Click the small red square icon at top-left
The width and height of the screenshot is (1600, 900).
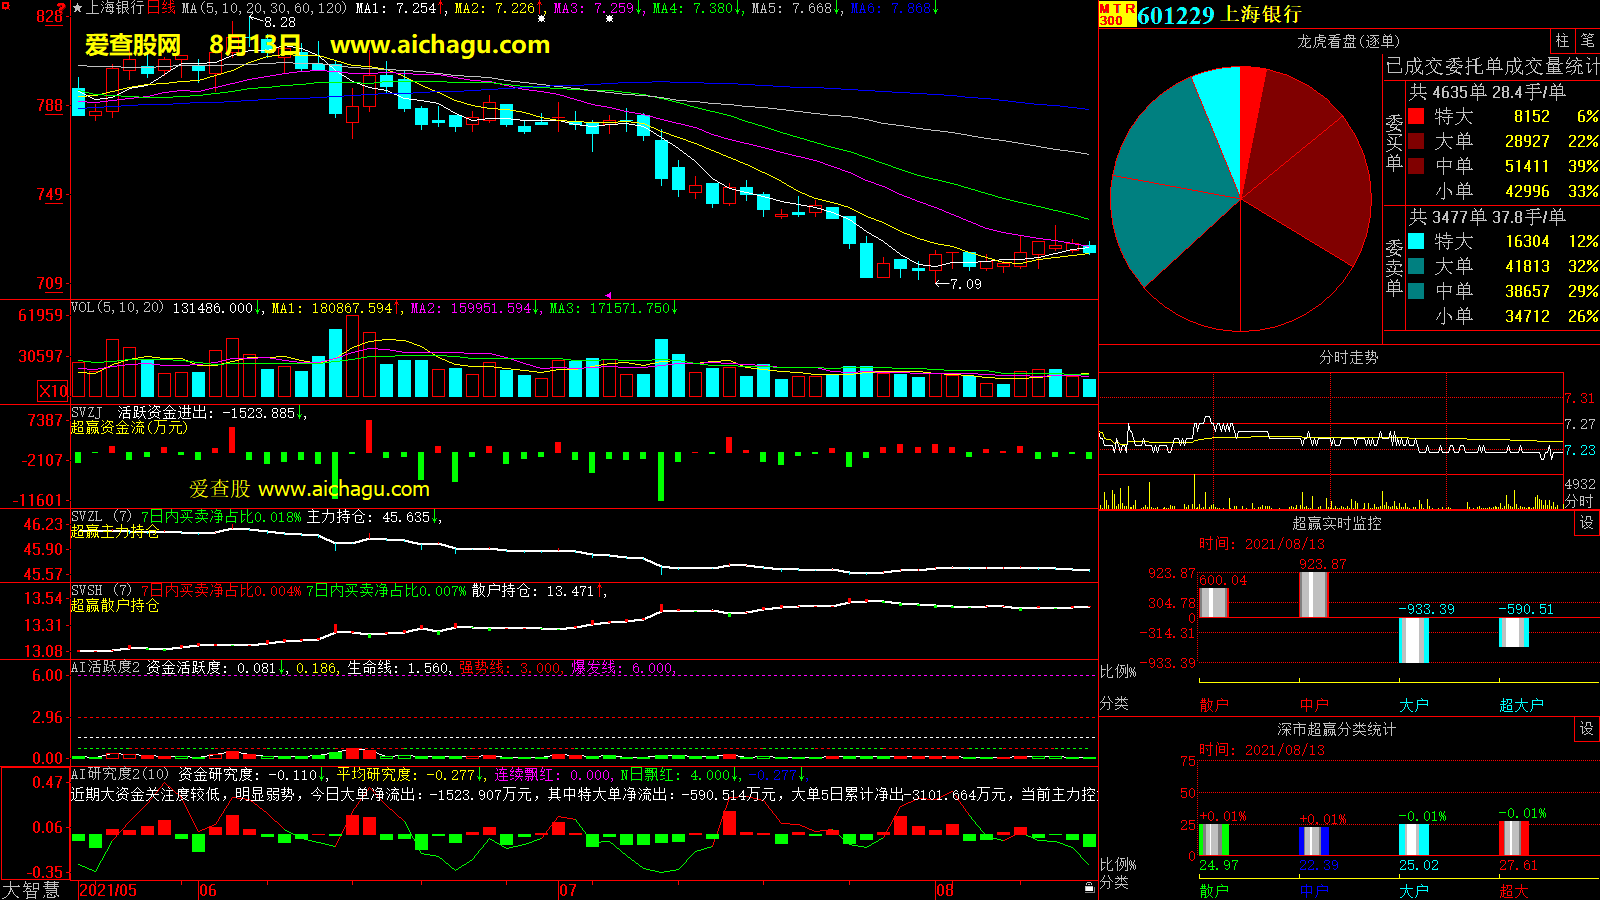point(6,7)
